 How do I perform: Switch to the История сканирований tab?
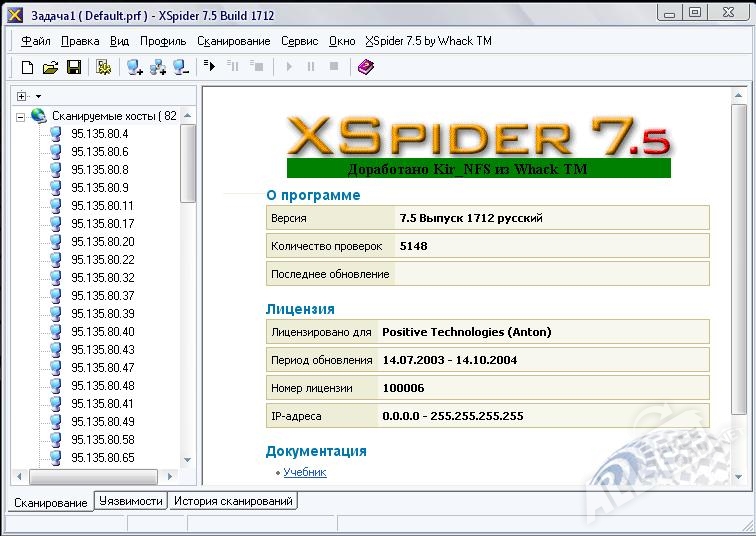(x=233, y=501)
